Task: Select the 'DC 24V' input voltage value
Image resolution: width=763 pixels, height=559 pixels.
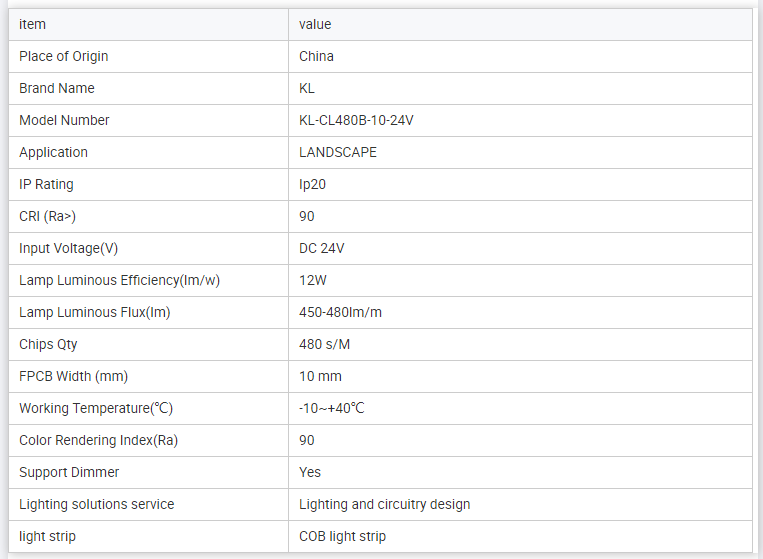Action: (322, 248)
